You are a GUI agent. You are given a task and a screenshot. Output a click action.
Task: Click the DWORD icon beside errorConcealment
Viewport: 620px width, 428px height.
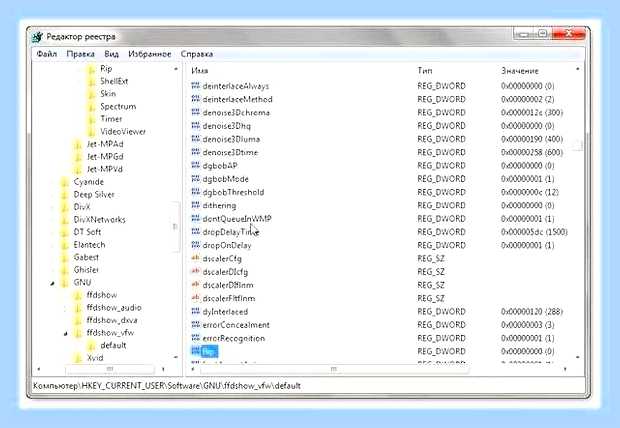coord(195,324)
